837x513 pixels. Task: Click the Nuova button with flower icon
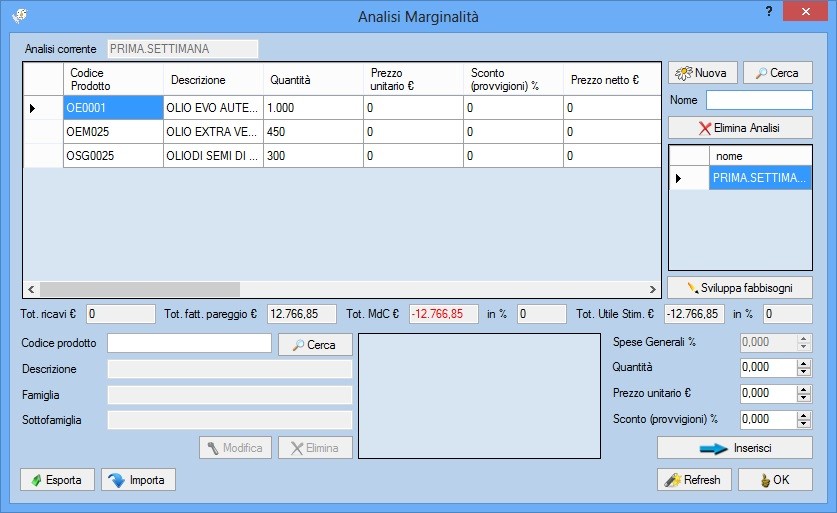(x=703, y=73)
